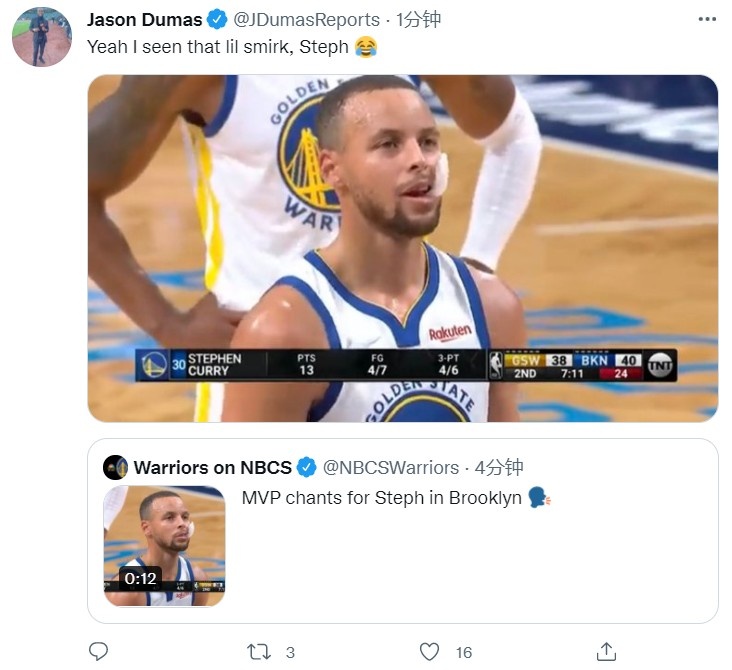
Task: Open the Warriors on NBCS account name
Action: (x=212, y=467)
